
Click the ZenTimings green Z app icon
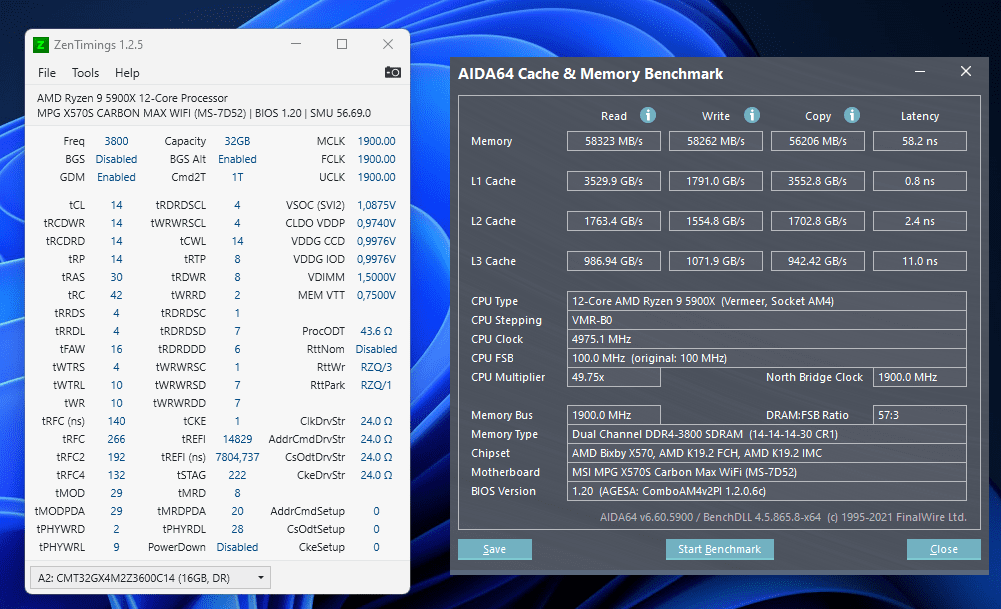[x=41, y=45]
